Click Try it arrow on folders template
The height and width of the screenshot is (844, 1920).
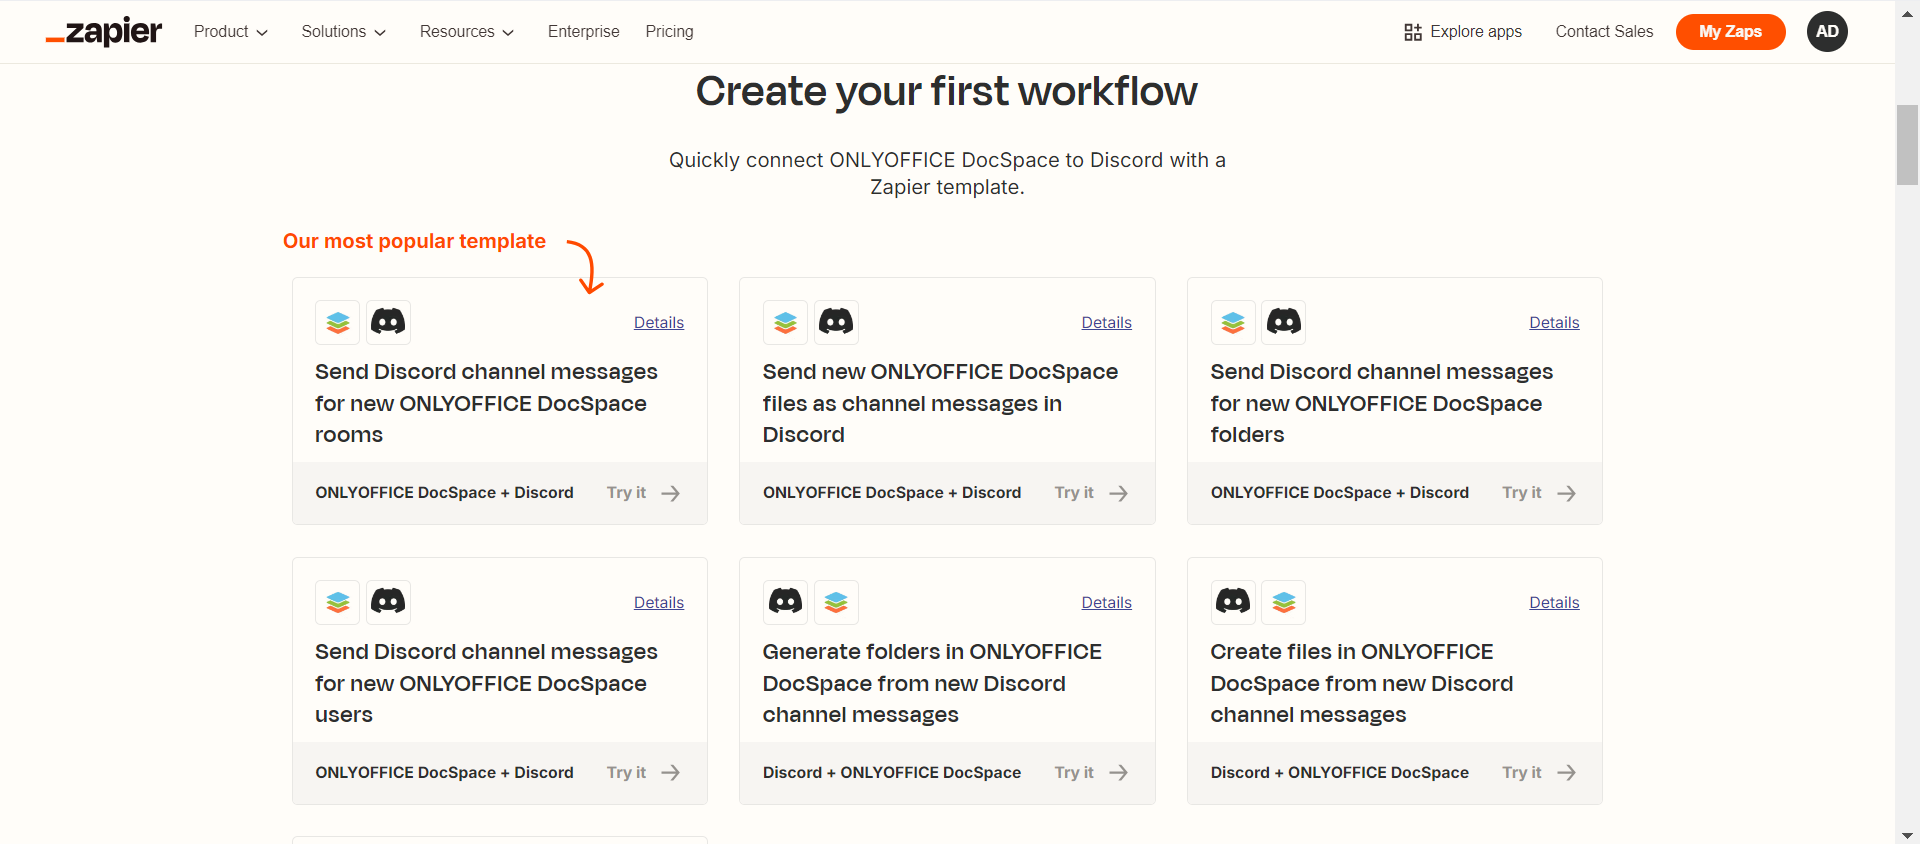coord(1566,493)
